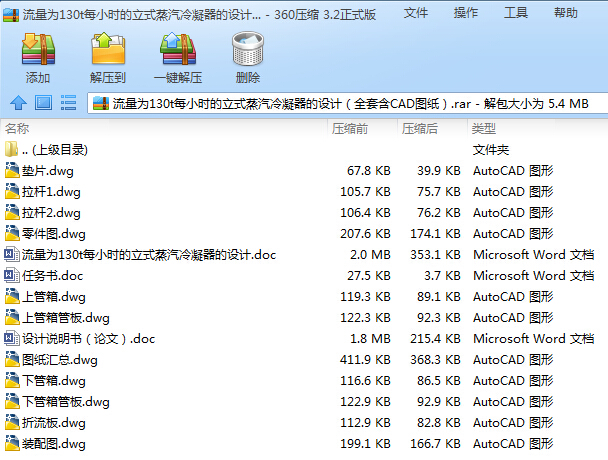Viewport: 608px width, 460px height.
Task: Click the file icon of 拉杆2.dwg
Action: (12, 212)
